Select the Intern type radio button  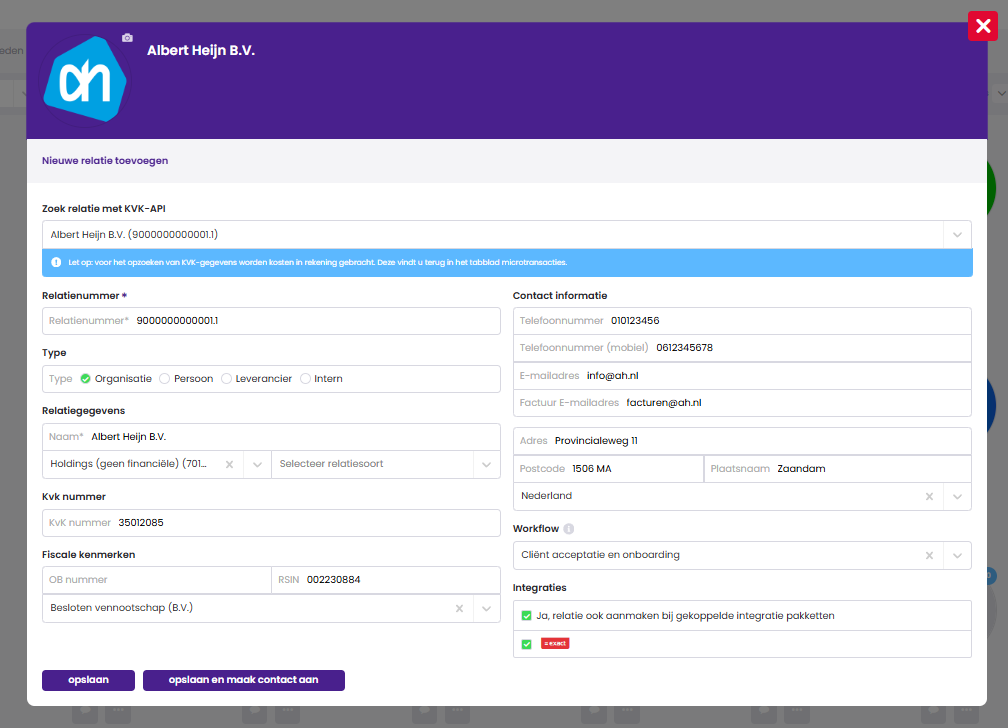[305, 379]
